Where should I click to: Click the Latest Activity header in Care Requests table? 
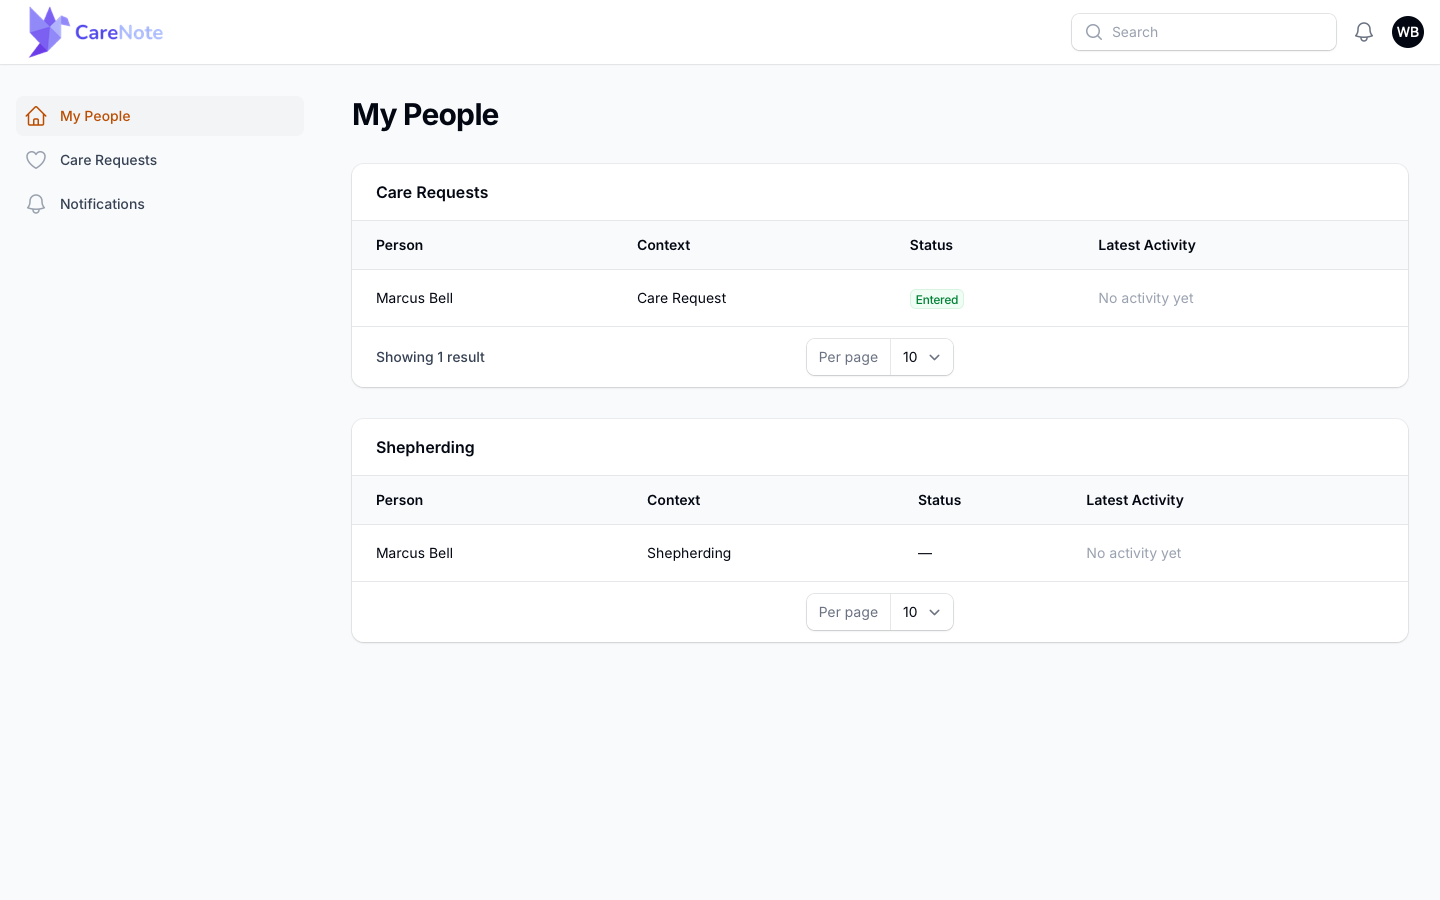pyautogui.click(x=1146, y=245)
